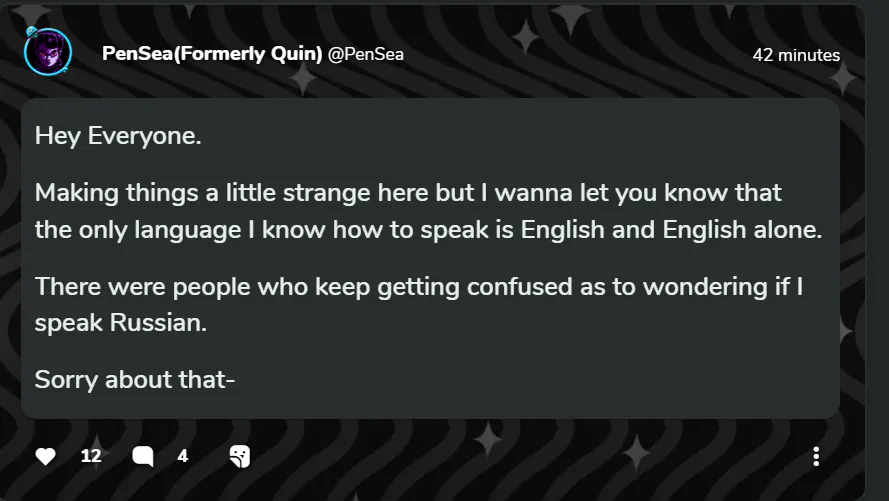The height and width of the screenshot is (501, 889).
Task: Click the line starting "Making things a little"
Action: pos(408,191)
